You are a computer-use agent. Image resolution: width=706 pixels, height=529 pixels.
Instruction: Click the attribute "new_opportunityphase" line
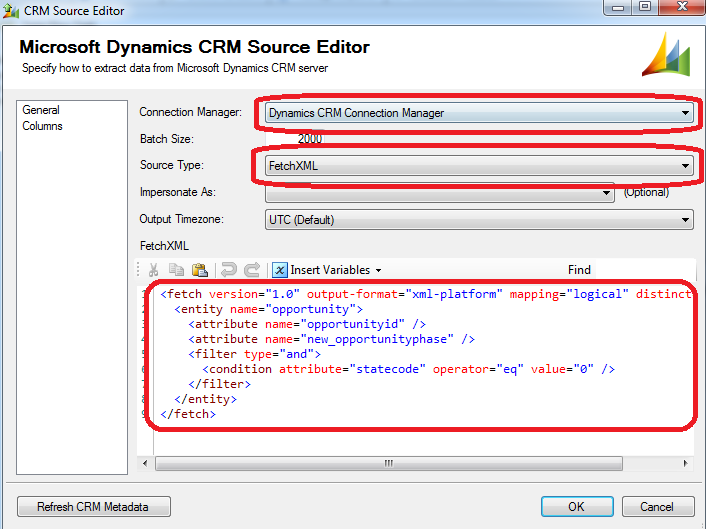(331, 339)
